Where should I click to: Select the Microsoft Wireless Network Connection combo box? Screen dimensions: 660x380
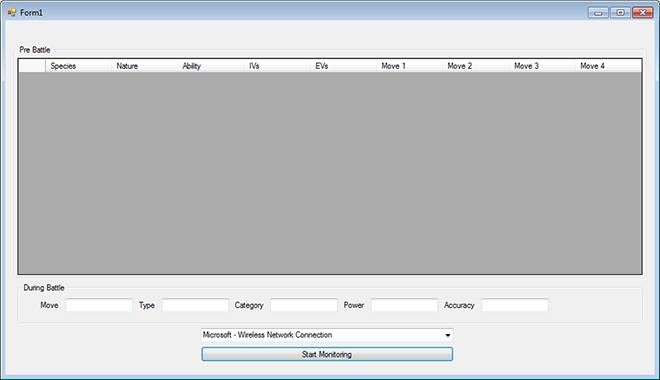click(x=327, y=335)
